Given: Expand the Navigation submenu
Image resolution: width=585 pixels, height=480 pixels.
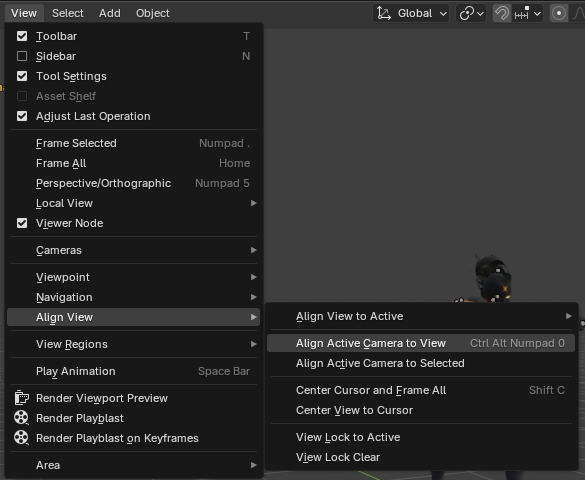Looking at the screenshot, I should point(133,297).
